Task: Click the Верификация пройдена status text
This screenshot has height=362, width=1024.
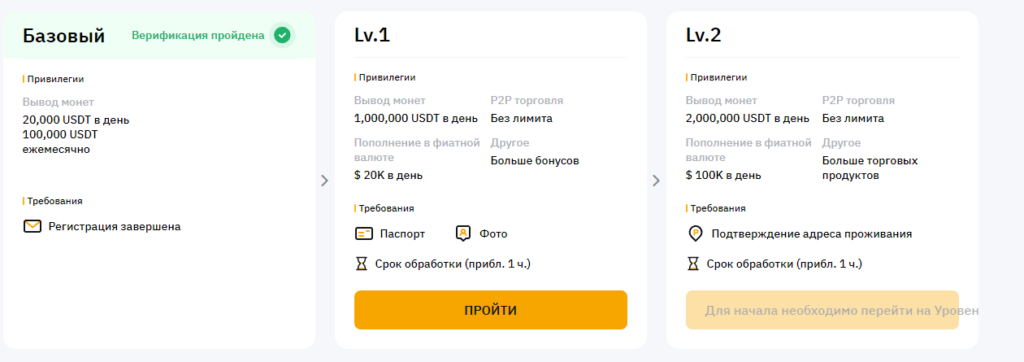Action: (x=198, y=35)
